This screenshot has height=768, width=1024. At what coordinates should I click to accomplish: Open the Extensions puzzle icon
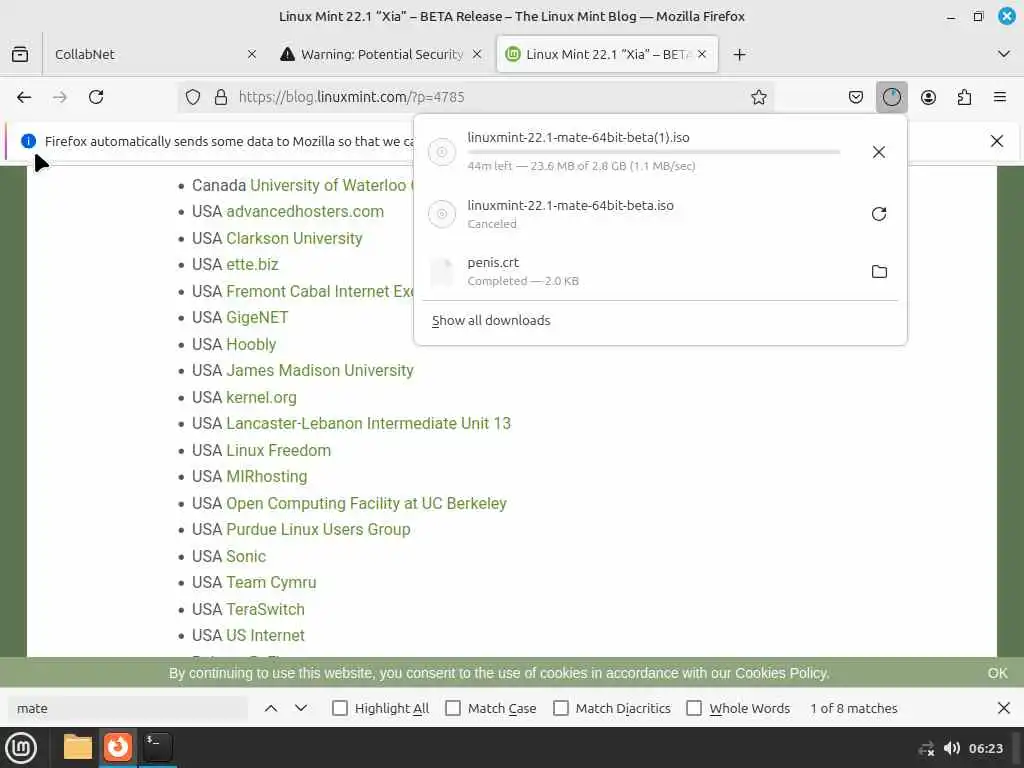click(964, 97)
